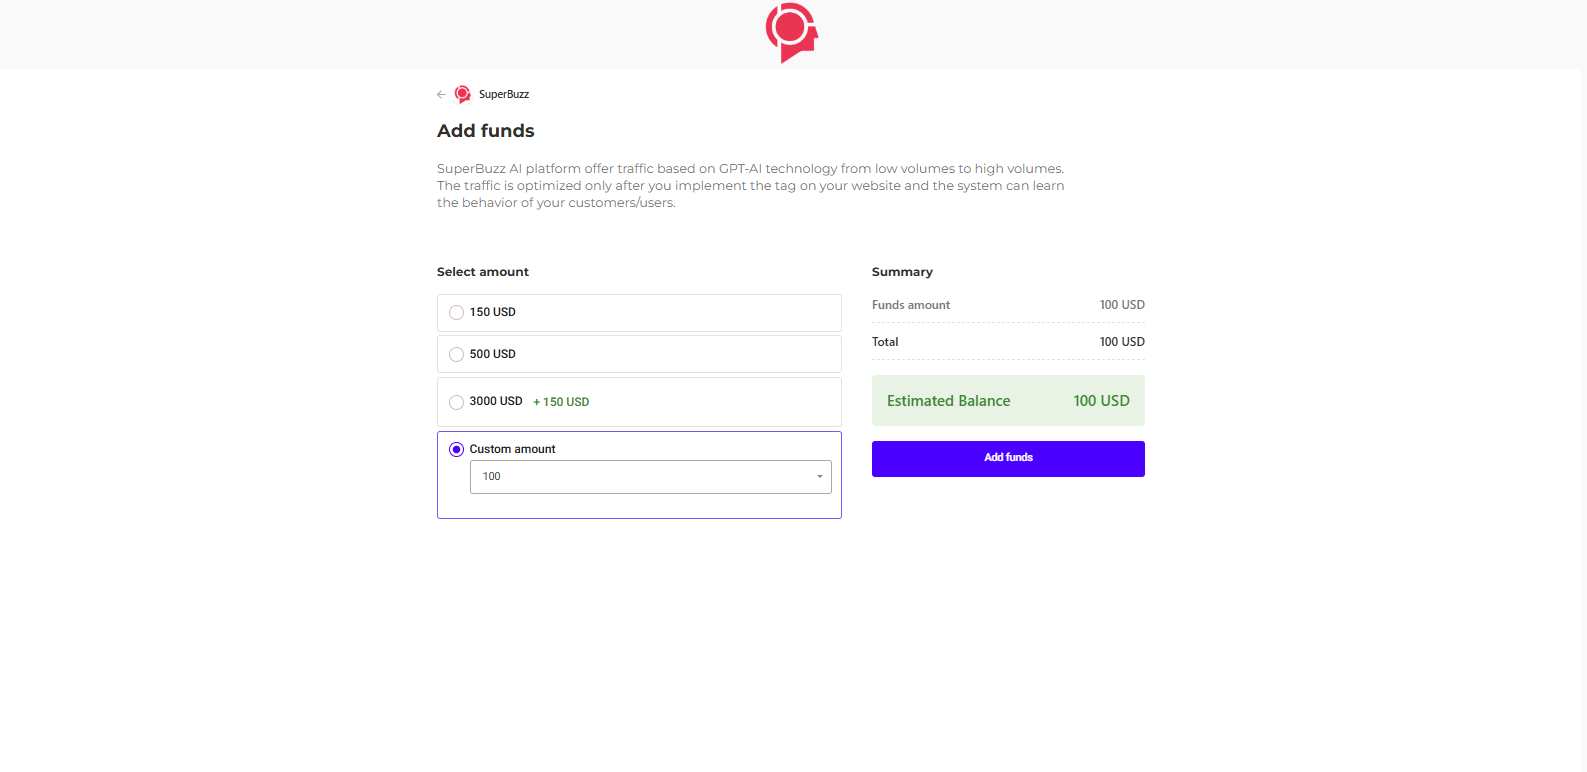1587x772 pixels.
Task: Select the 150 USD radio option
Action: 456,312
